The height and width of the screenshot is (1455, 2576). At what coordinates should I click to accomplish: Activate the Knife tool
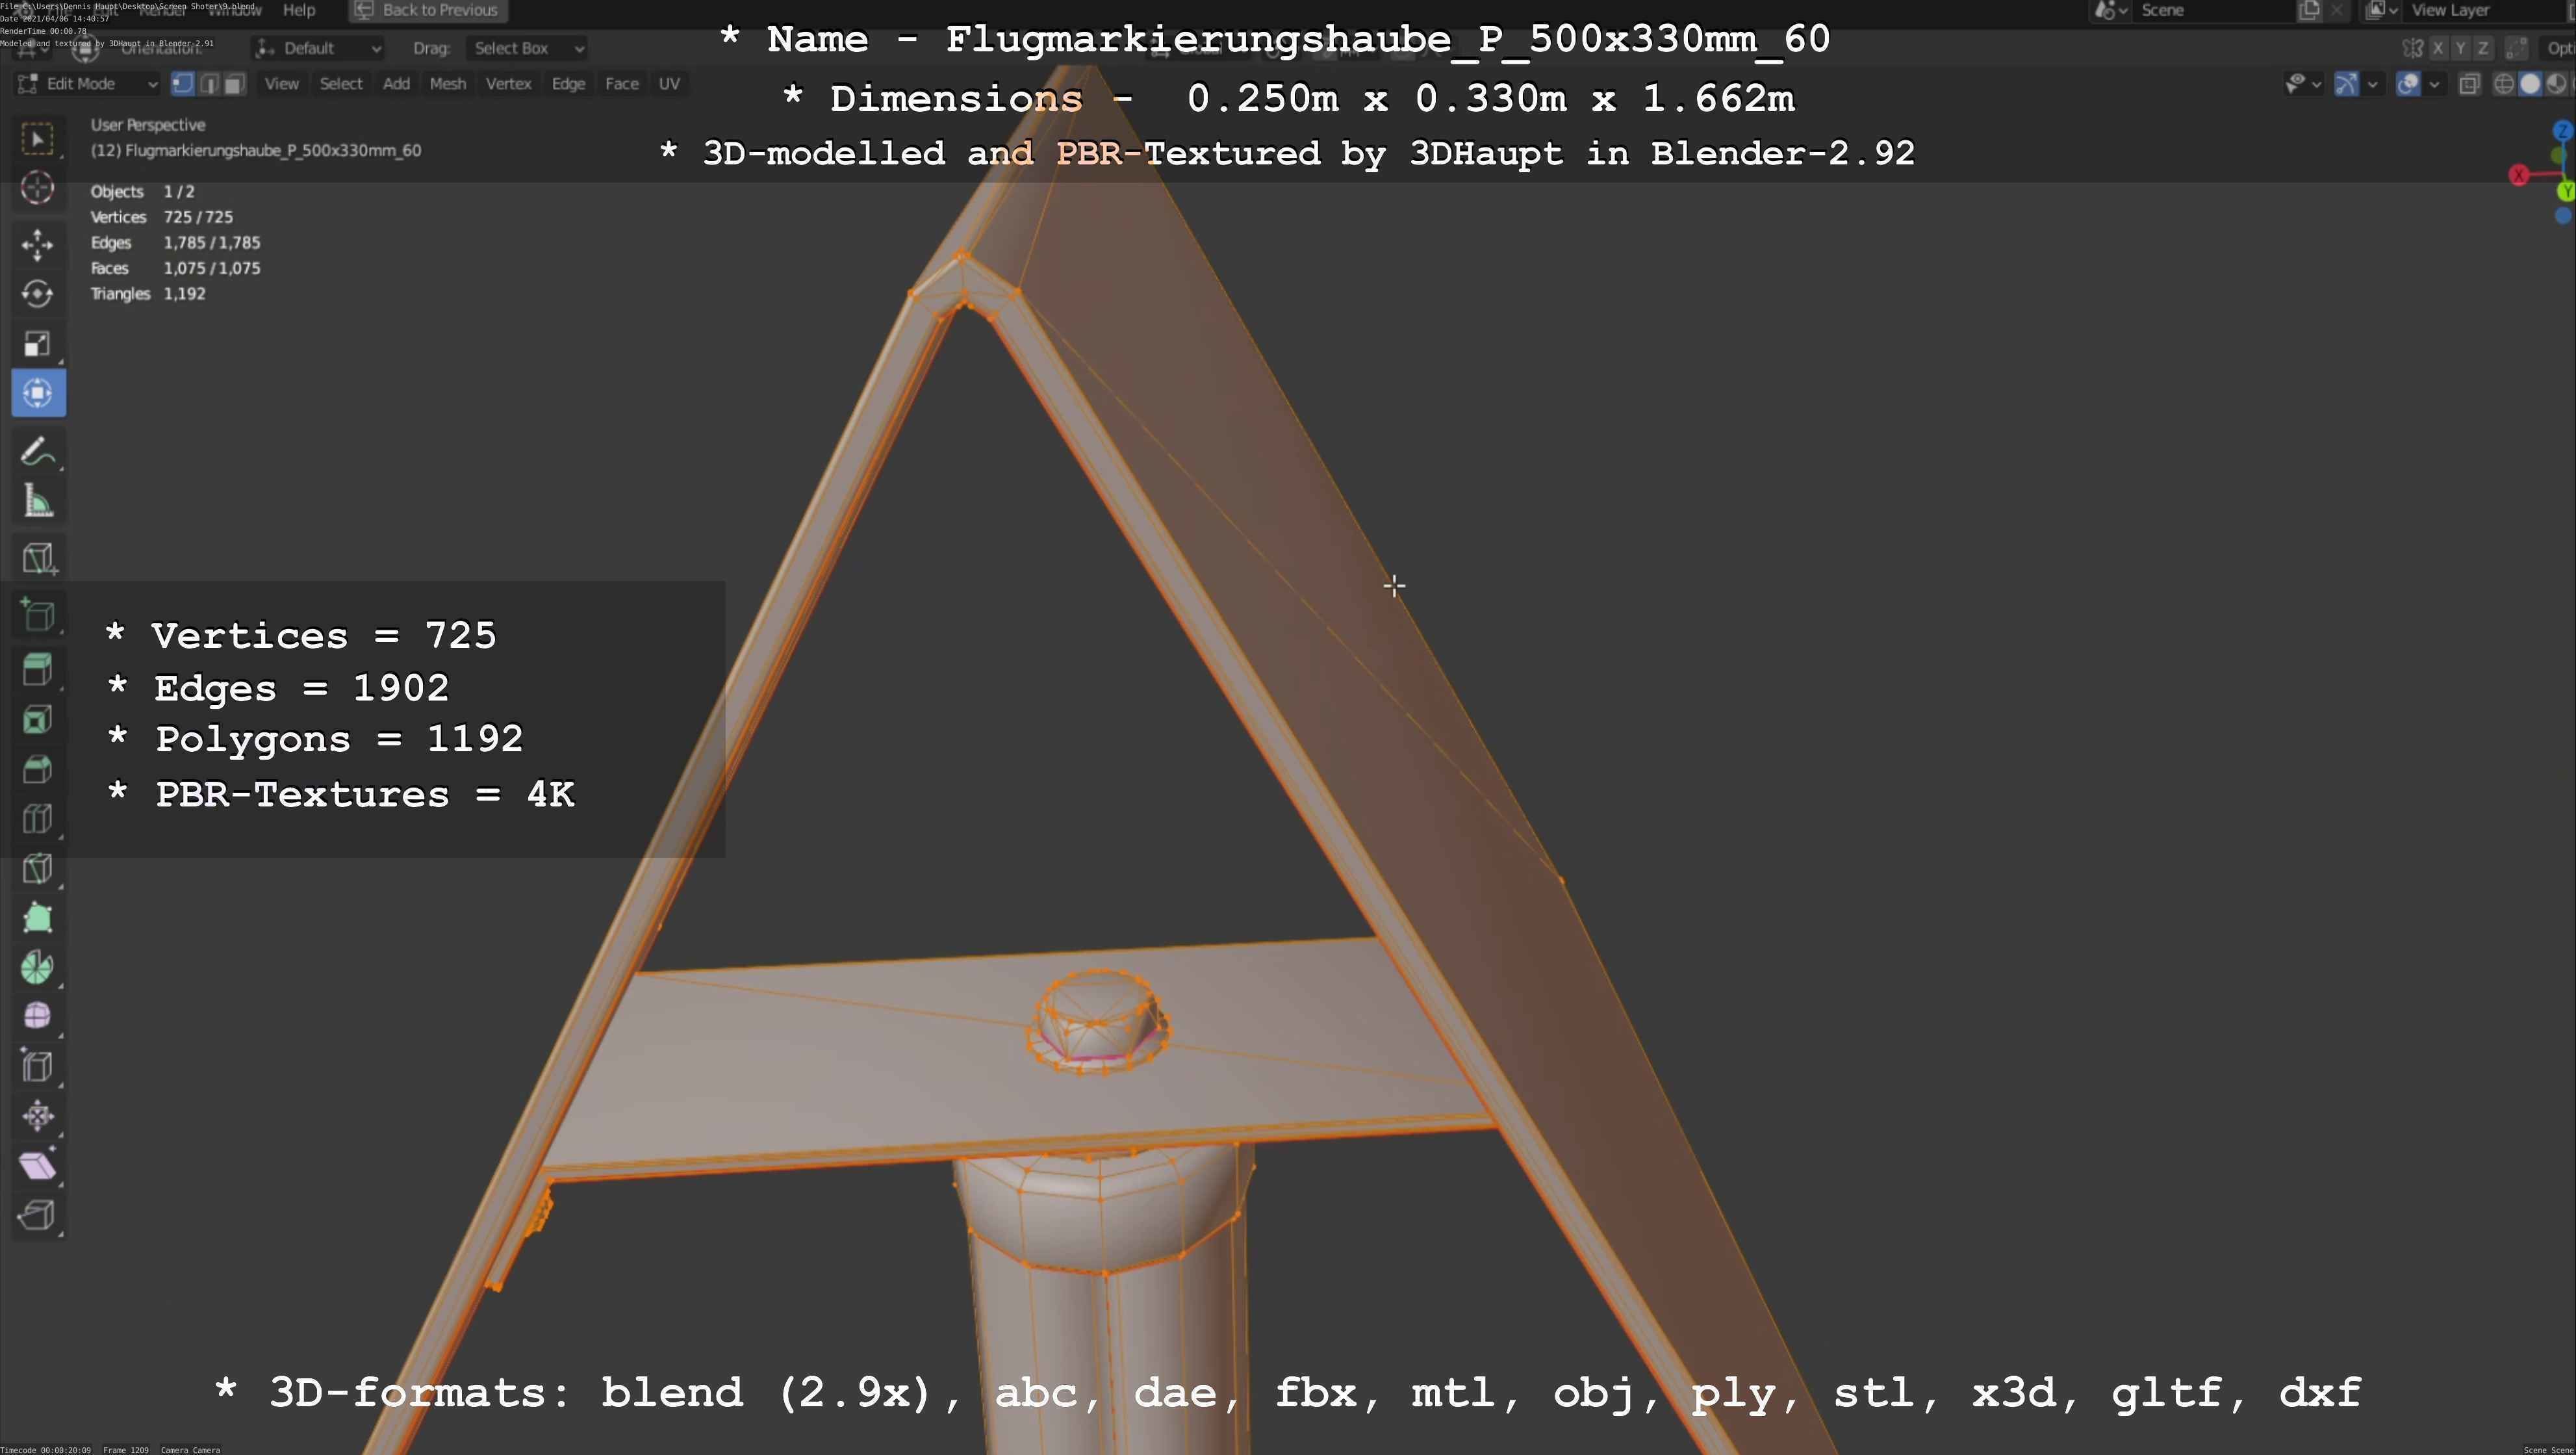pyautogui.click(x=38, y=868)
